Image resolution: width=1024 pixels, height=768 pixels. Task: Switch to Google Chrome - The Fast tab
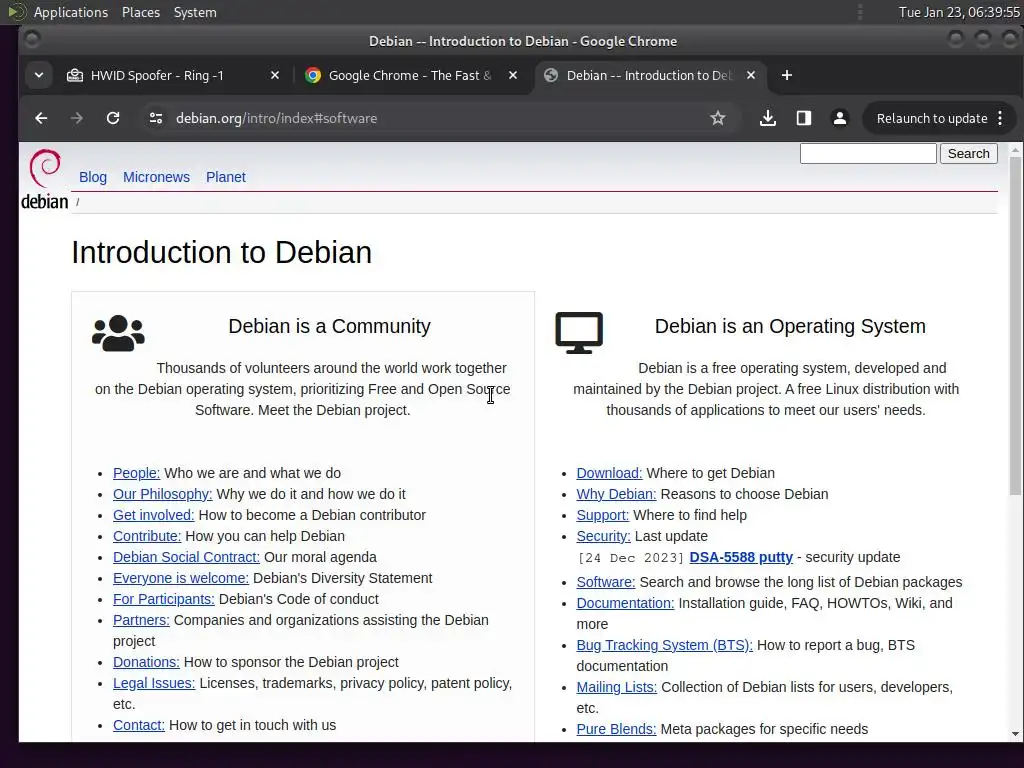[410, 76]
